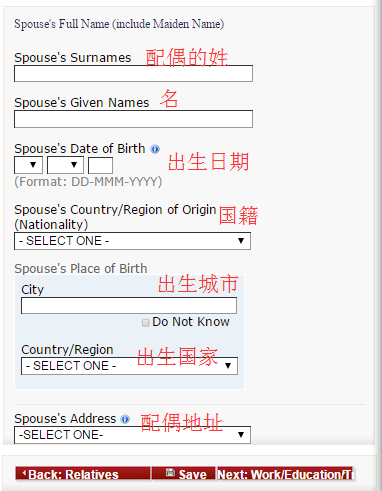Click the back arrow on Back: Relatives
This screenshot has height=491, width=382.
coord(24,473)
